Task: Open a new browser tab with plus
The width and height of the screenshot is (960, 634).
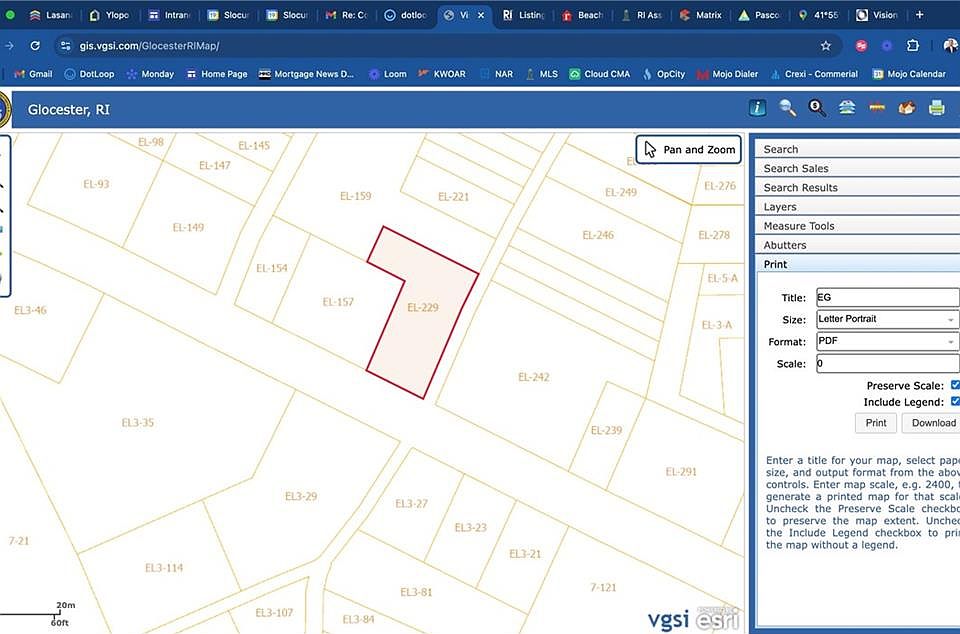Action: pos(920,15)
